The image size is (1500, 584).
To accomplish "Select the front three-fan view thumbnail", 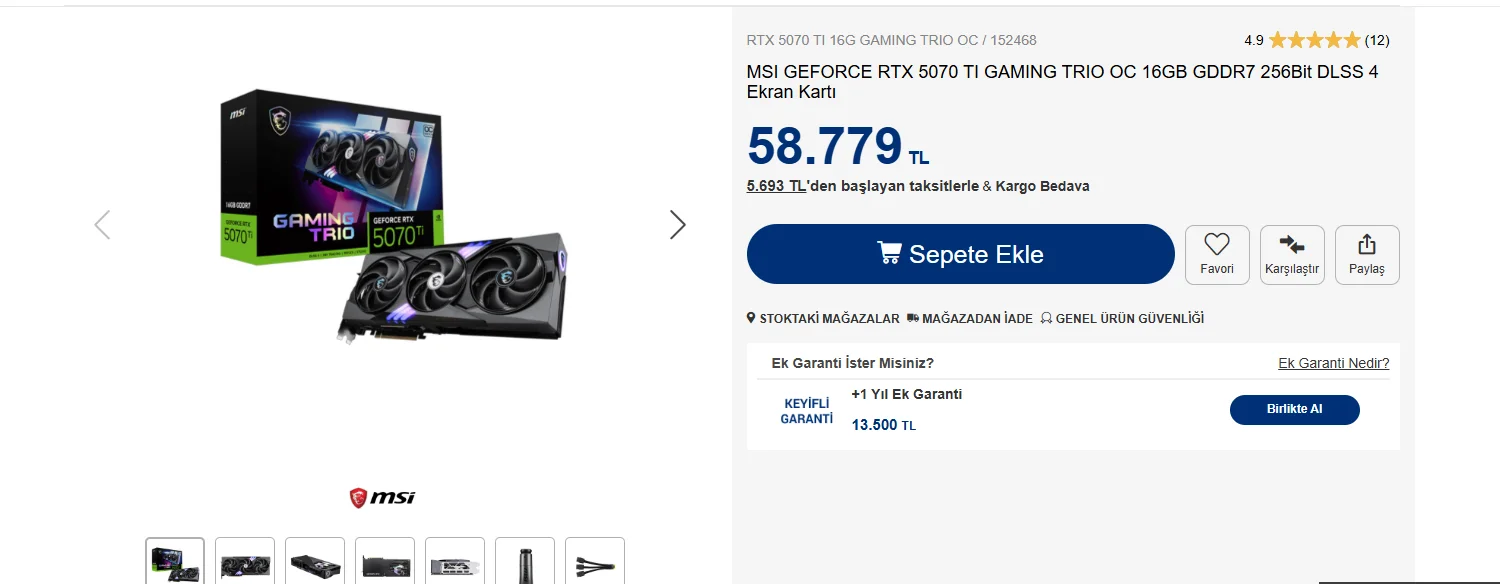I will coord(245,562).
